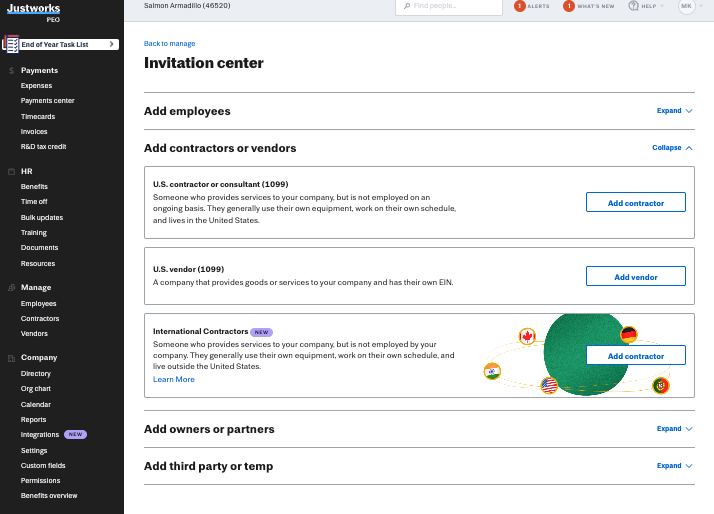Click the Company building icon in sidebar
The width and height of the screenshot is (714, 514).
click(11, 358)
